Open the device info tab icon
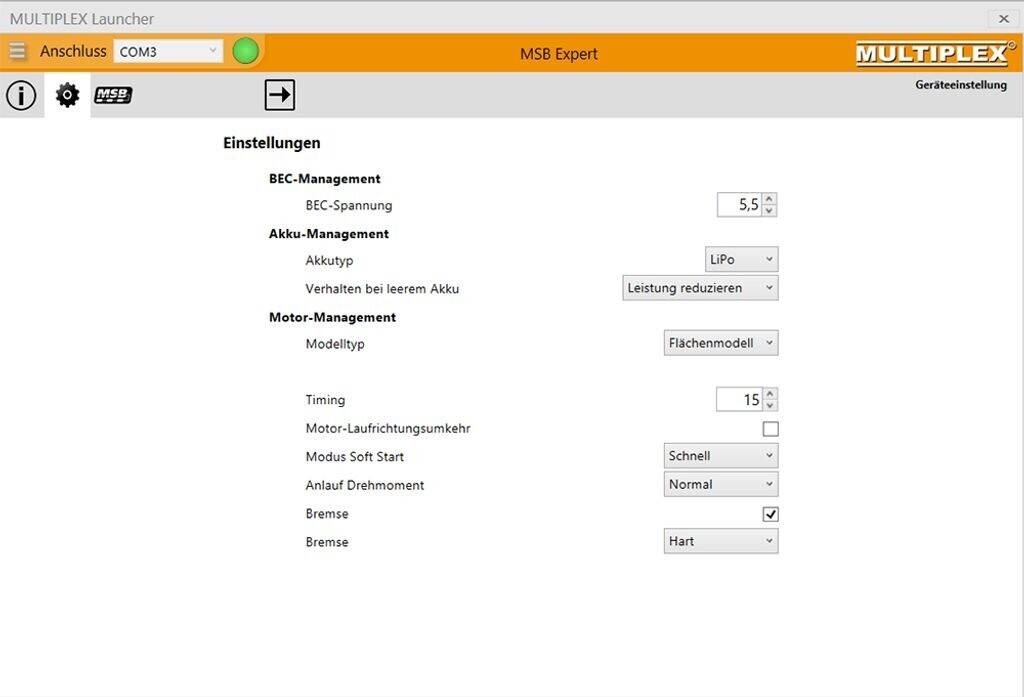 (x=21, y=95)
